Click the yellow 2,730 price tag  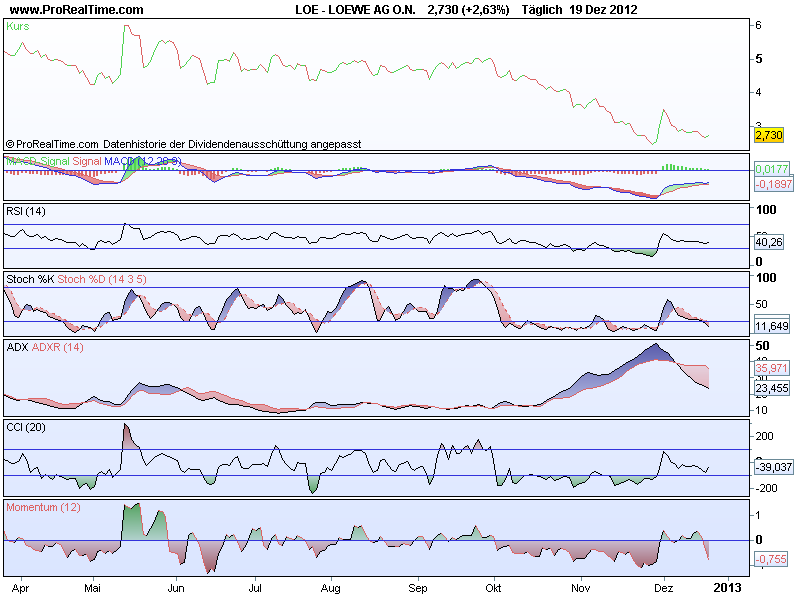pos(768,135)
